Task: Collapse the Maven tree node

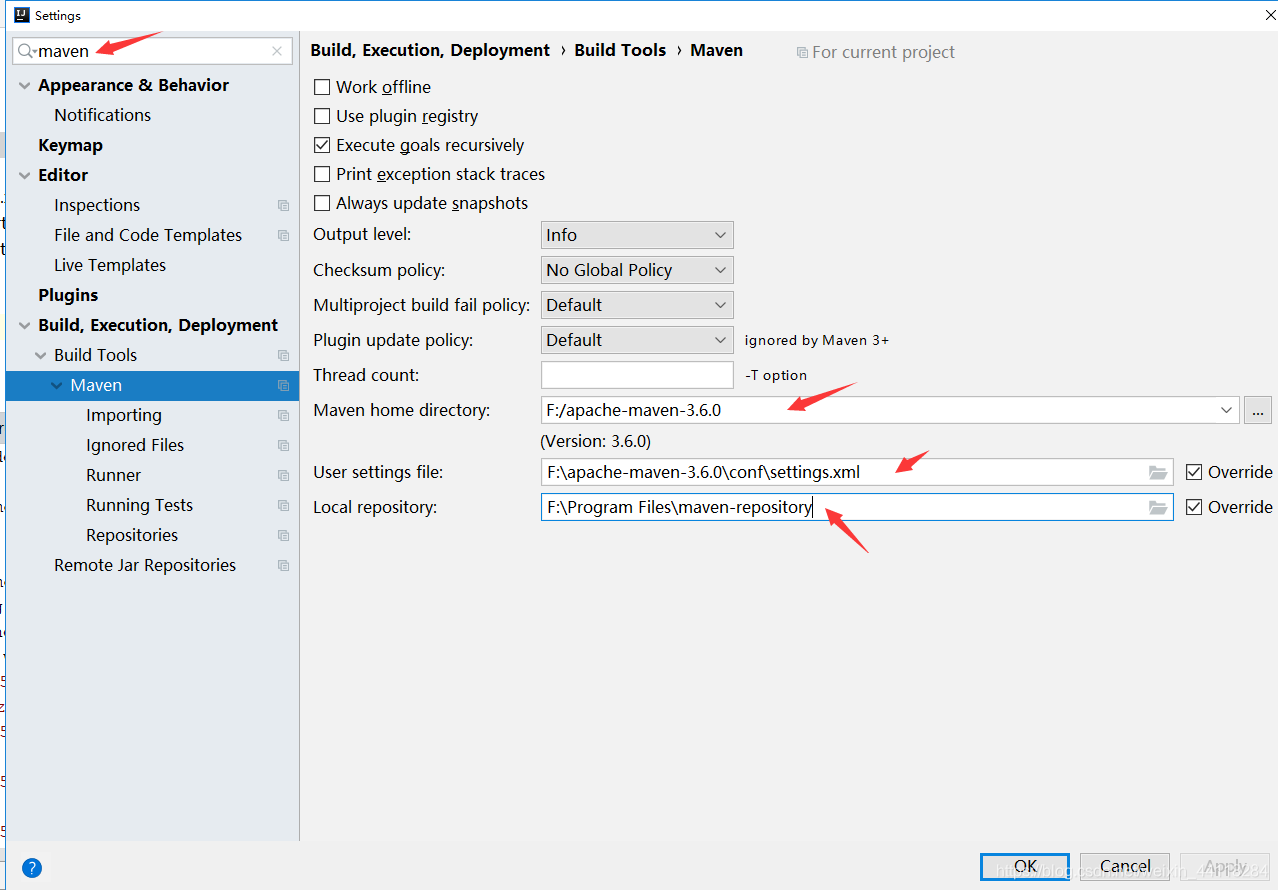Action: tap(57, 386)
